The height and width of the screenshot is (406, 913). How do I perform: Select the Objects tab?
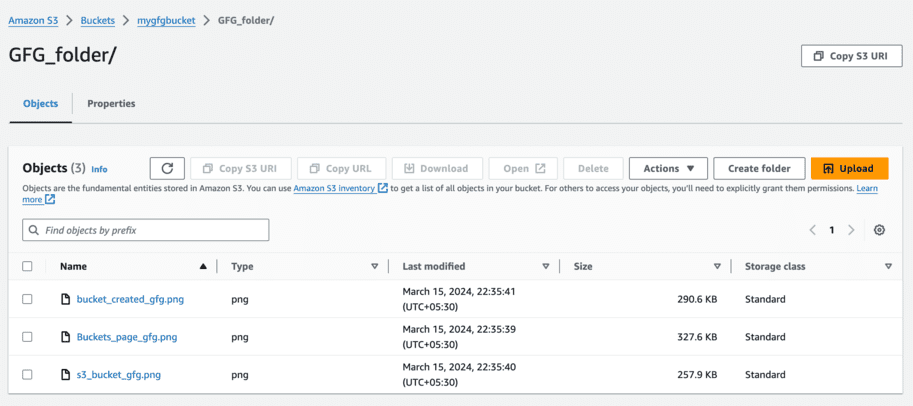click(41, 104)
